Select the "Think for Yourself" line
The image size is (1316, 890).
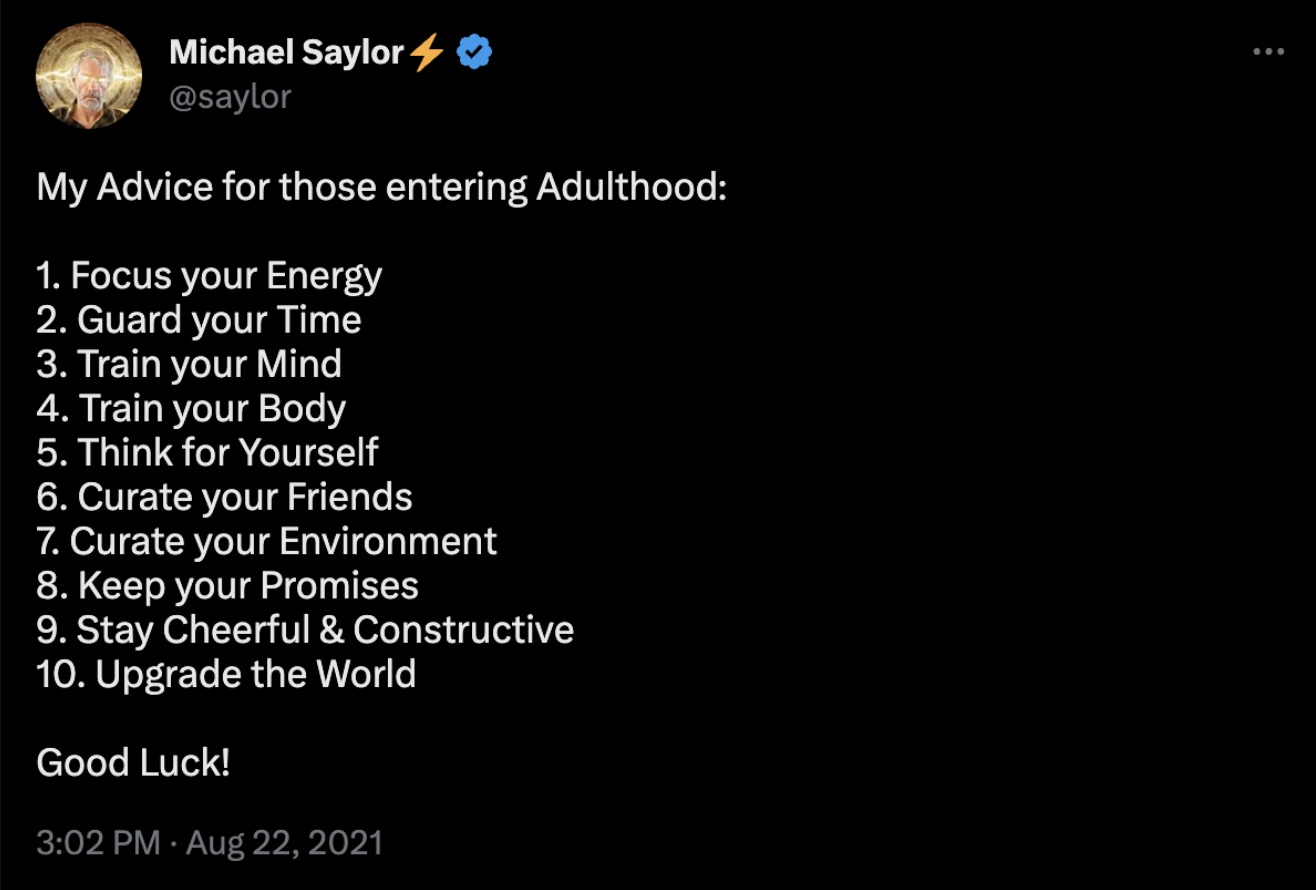pyautogui.click(x=208, y=452)
